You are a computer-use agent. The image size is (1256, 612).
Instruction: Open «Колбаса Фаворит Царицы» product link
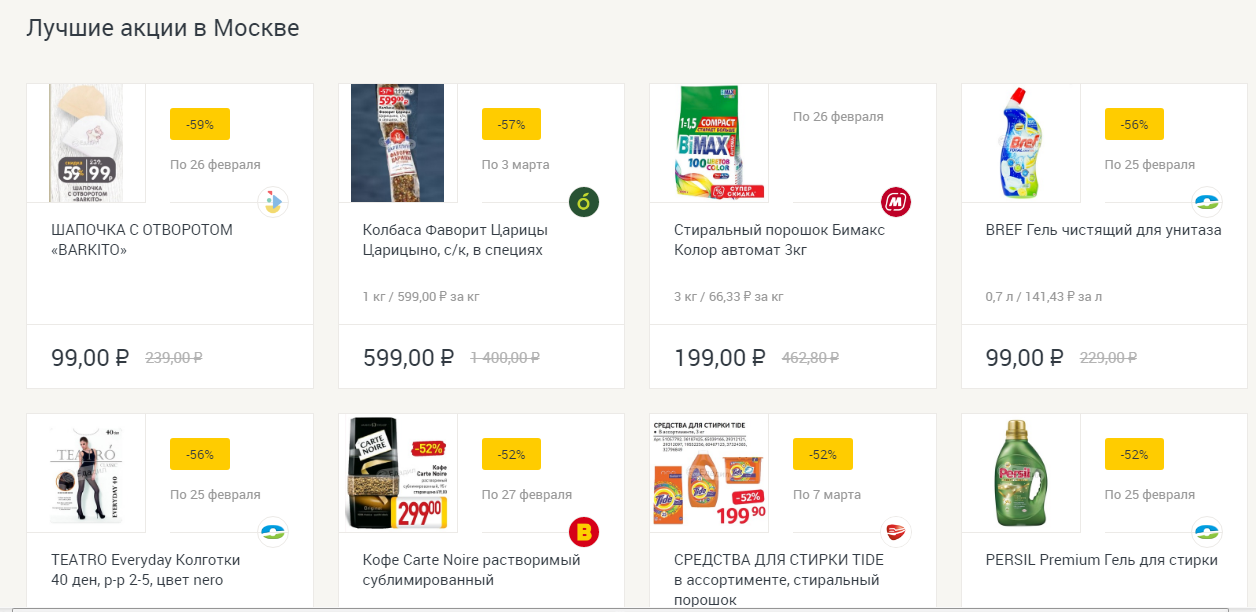click(455, 240)
